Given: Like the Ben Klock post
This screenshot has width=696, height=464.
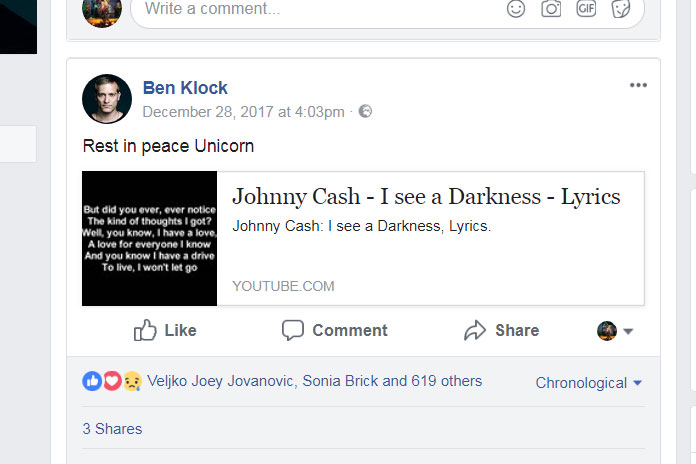Looking at the screenshot, I should tap(165, 331).
